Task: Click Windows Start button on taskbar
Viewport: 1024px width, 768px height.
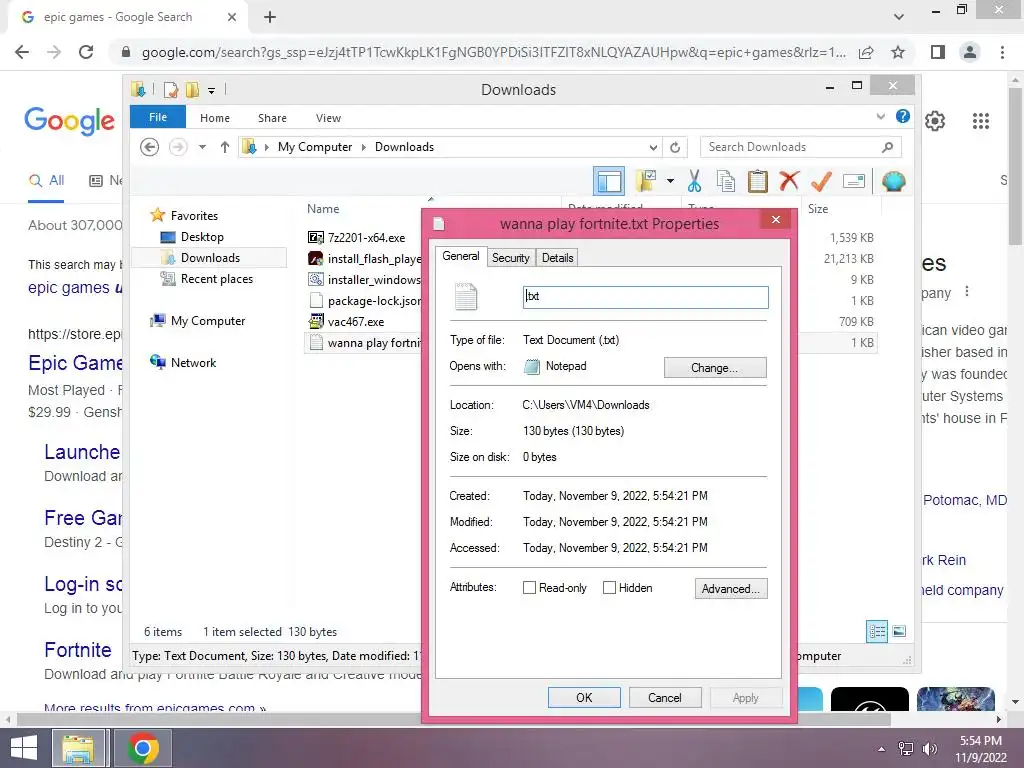Action: tap(24, 748)
